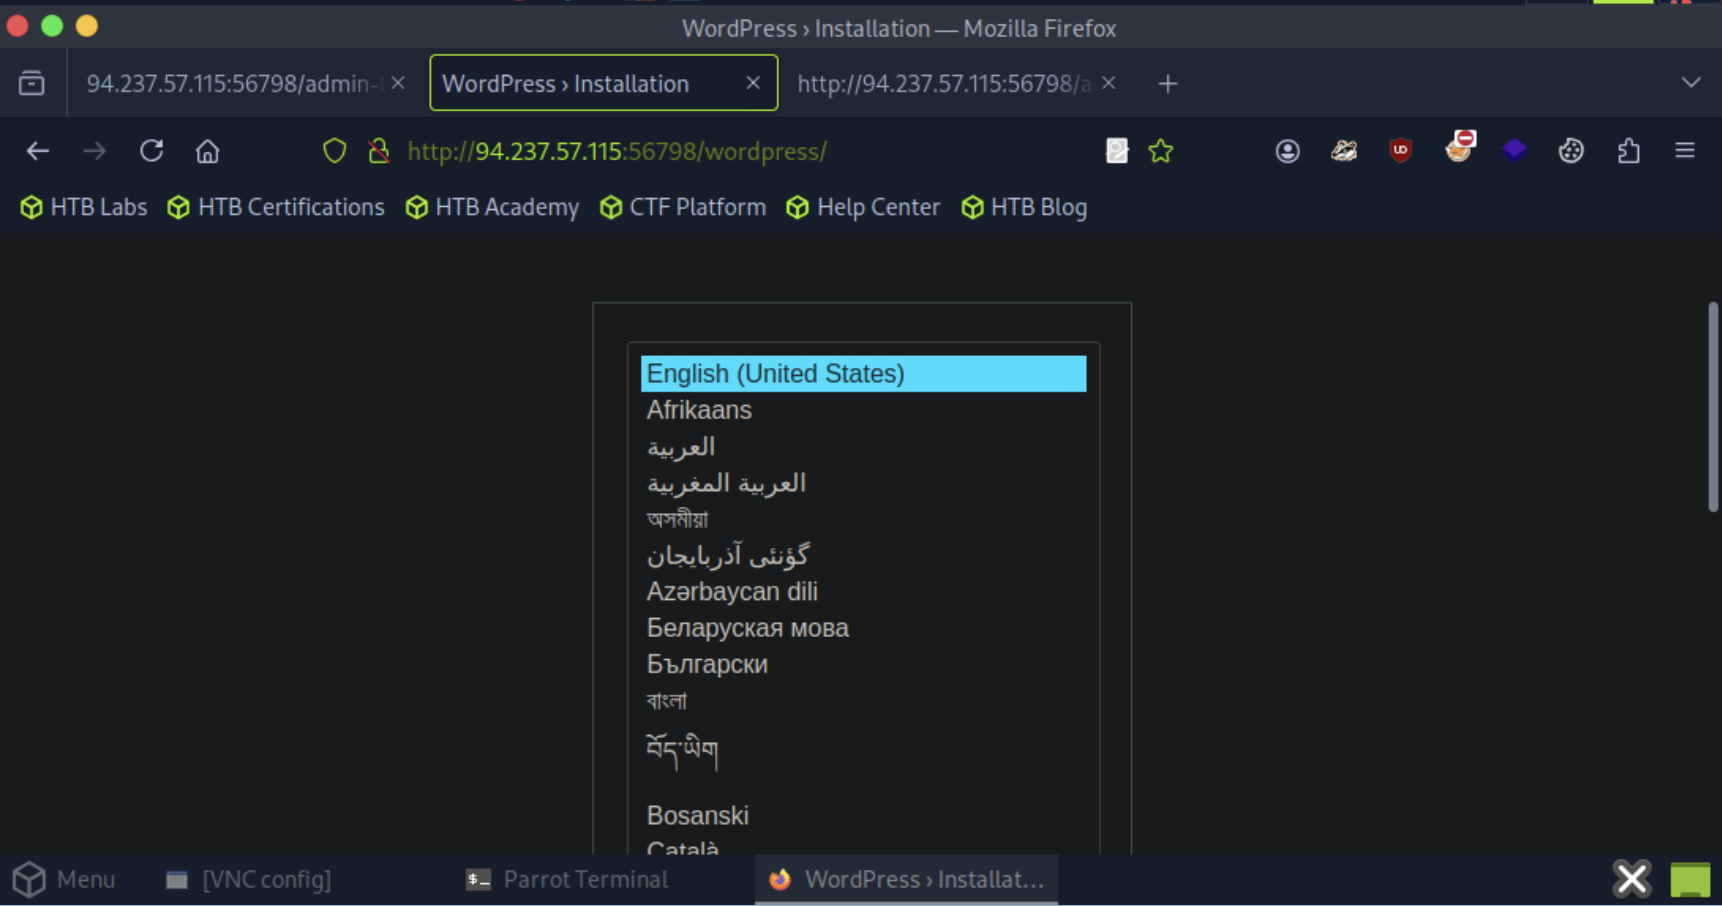This screenshot has width=1722, height=906.
Task: Reload the current page
Action: [x=151, y=151]
